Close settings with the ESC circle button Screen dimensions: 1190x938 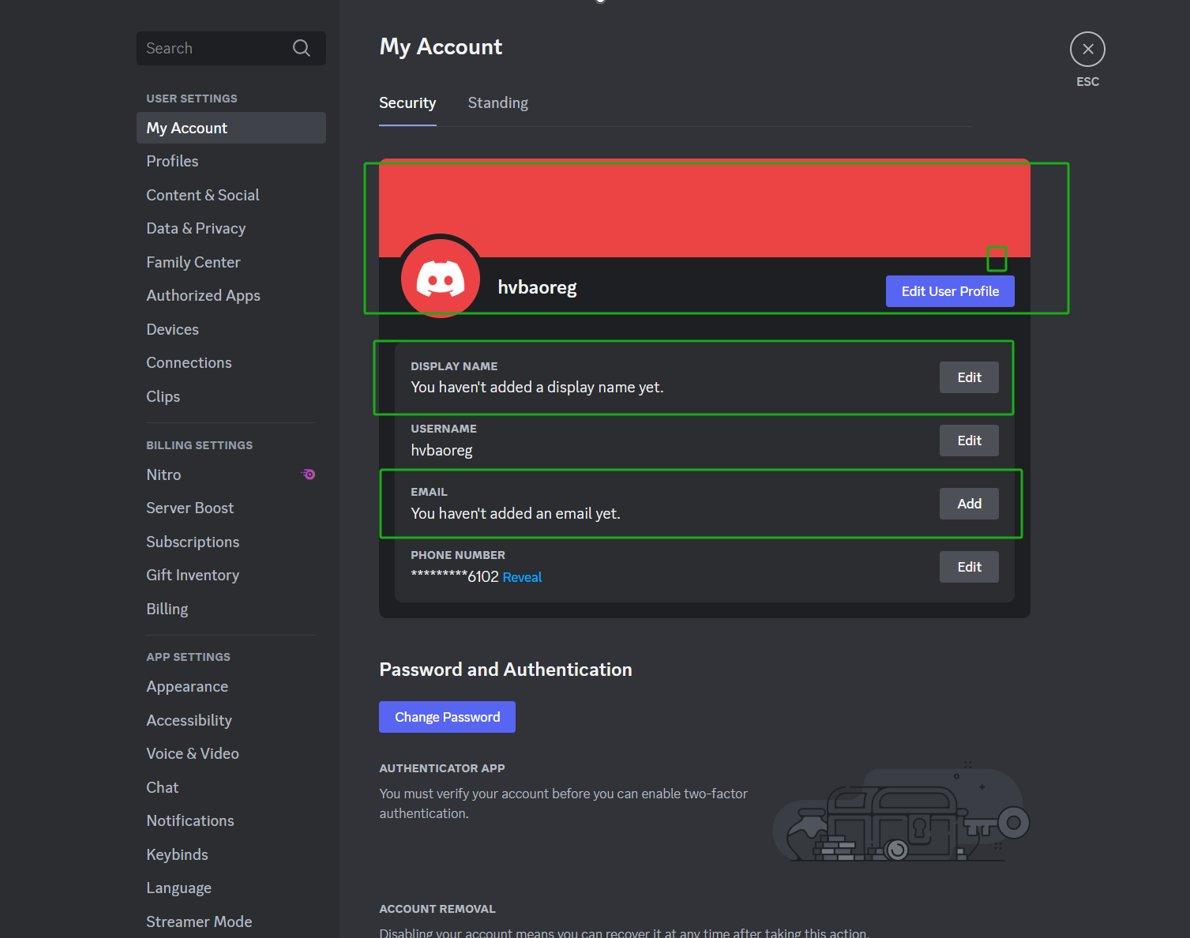pyautogui.click(x=1087, y=49)
